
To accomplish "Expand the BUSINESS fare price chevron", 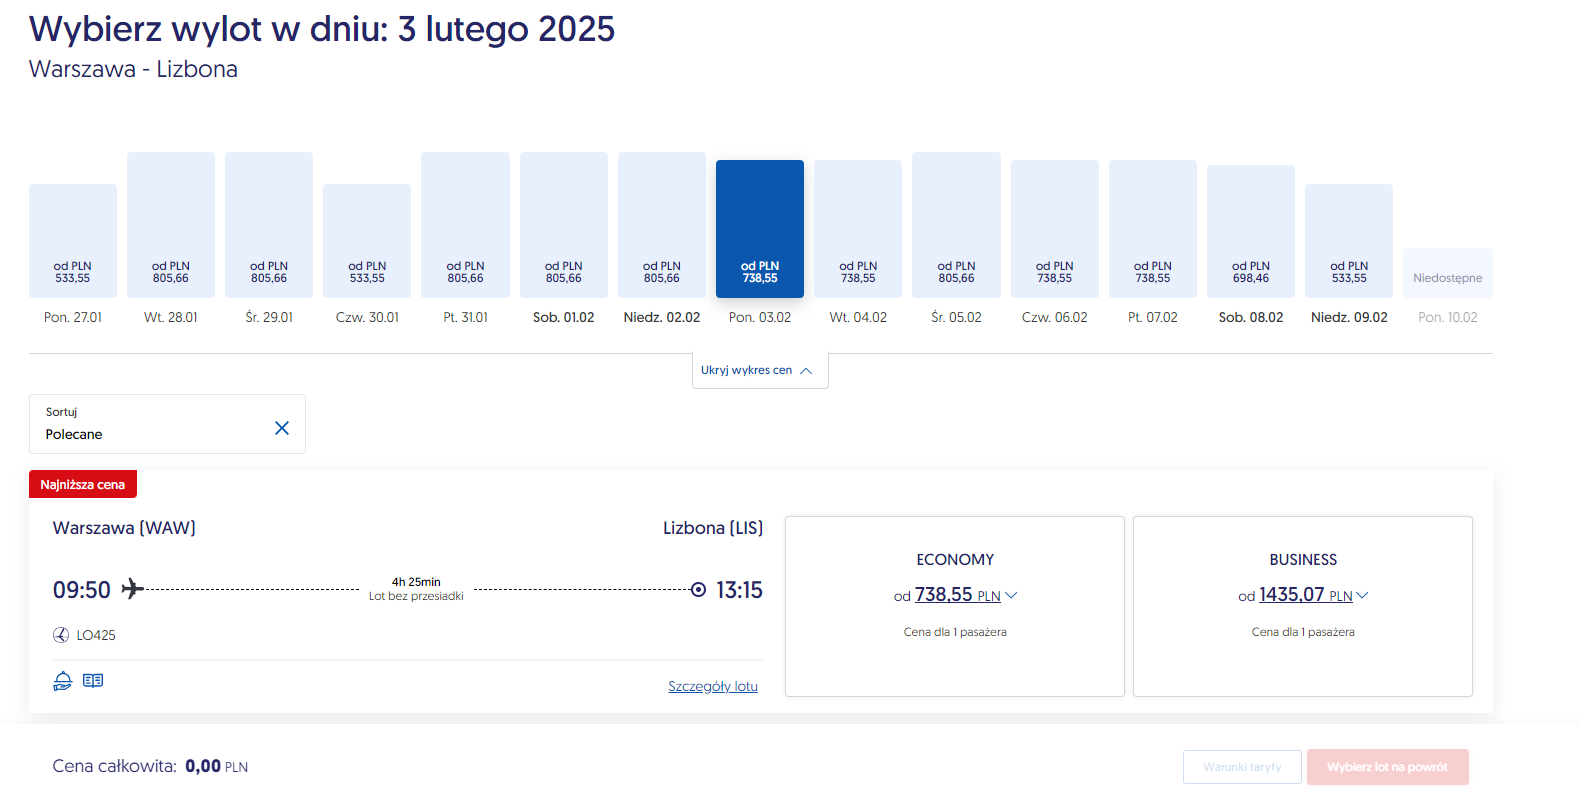I will [x=1362, y=595].
